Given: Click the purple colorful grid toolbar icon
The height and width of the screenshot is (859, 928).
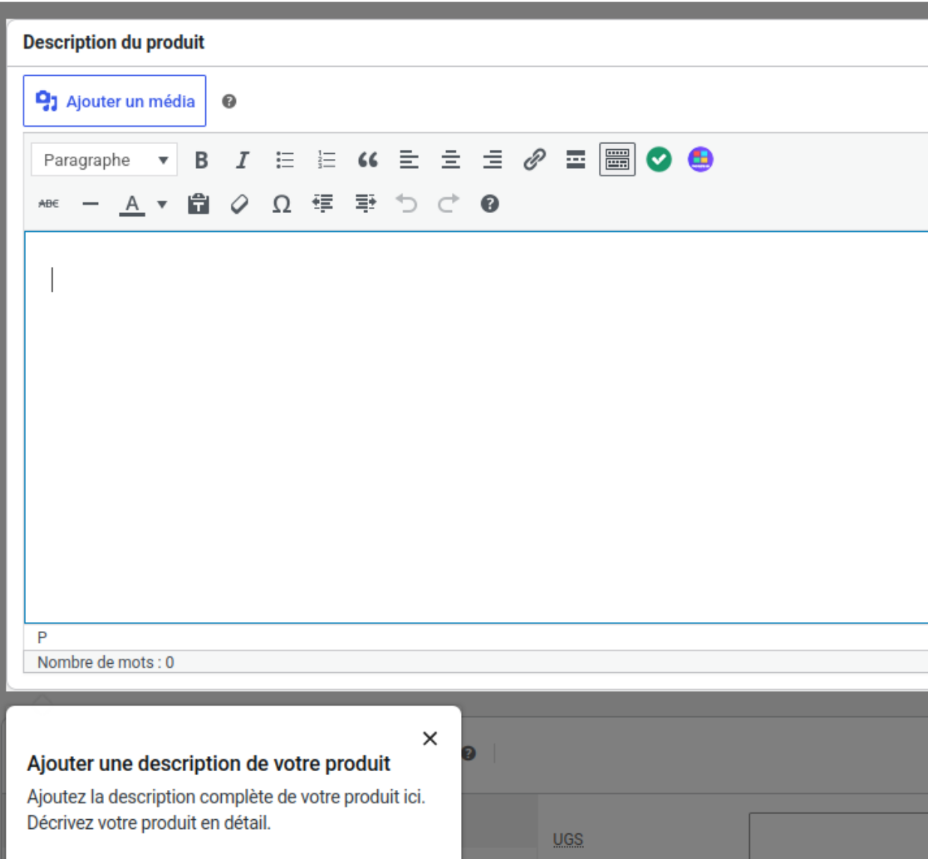Looking at the screenshot, I should point(700,160).
